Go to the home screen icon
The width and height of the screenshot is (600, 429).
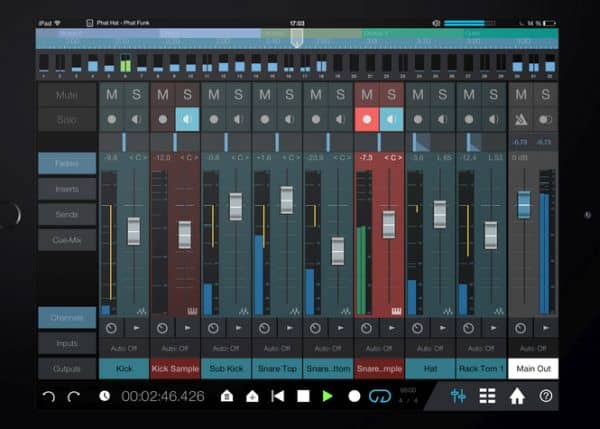click(517, 396)
